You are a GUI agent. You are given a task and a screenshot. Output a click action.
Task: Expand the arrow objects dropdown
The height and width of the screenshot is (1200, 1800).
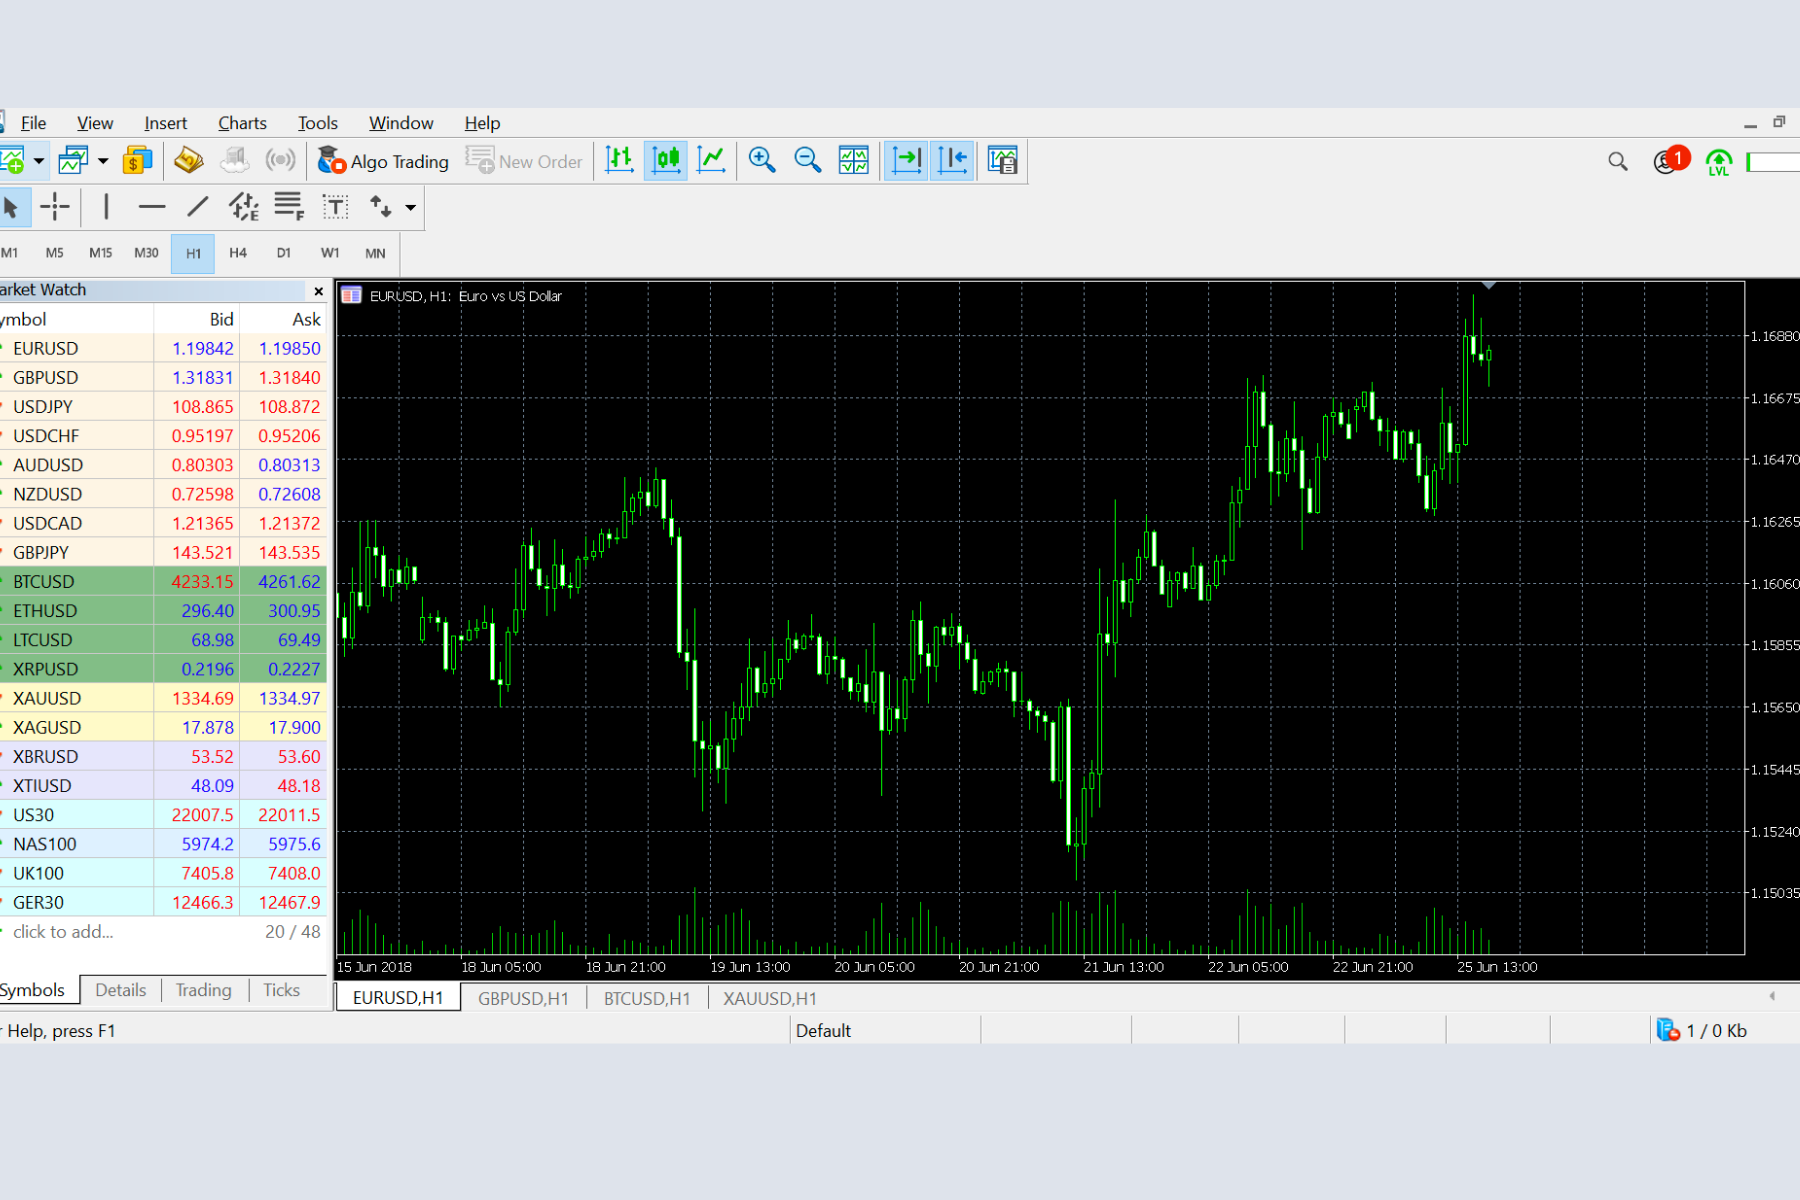click(409, 207)
